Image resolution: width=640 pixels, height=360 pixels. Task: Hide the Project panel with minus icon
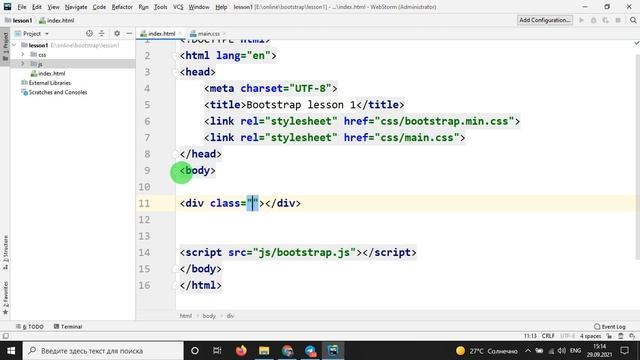coord(129,33)
